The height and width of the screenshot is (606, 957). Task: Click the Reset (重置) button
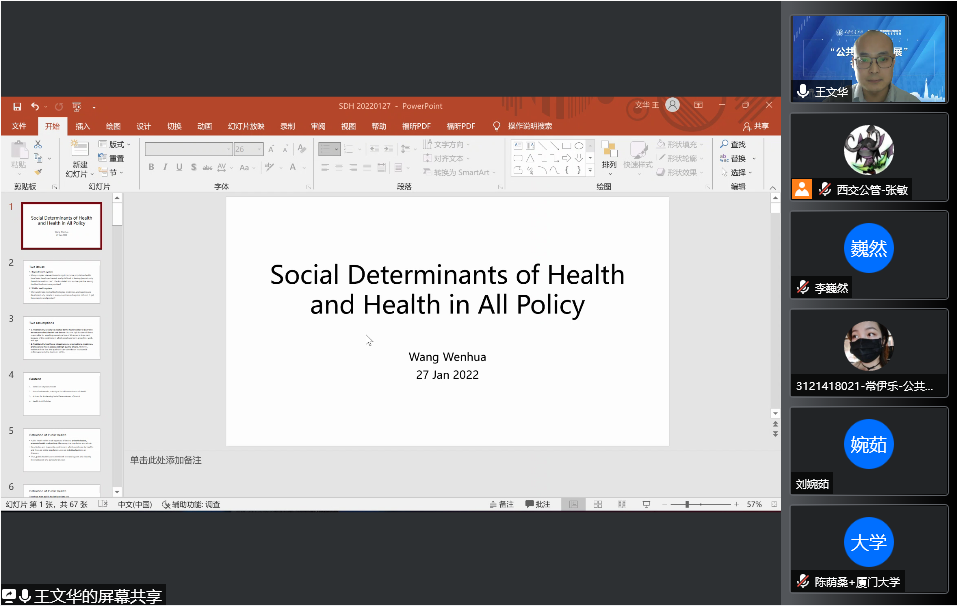pyautogui.click(x=112, y=159)
